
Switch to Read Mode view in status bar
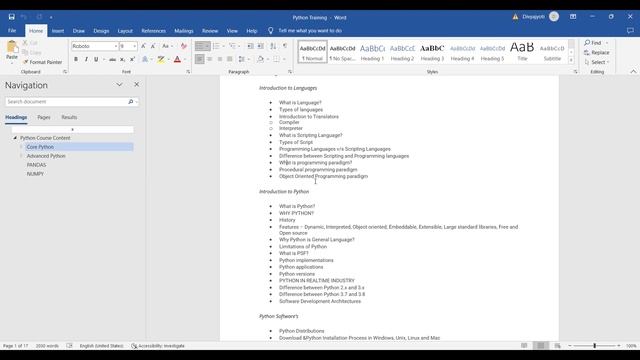click(x=524, y=346)
